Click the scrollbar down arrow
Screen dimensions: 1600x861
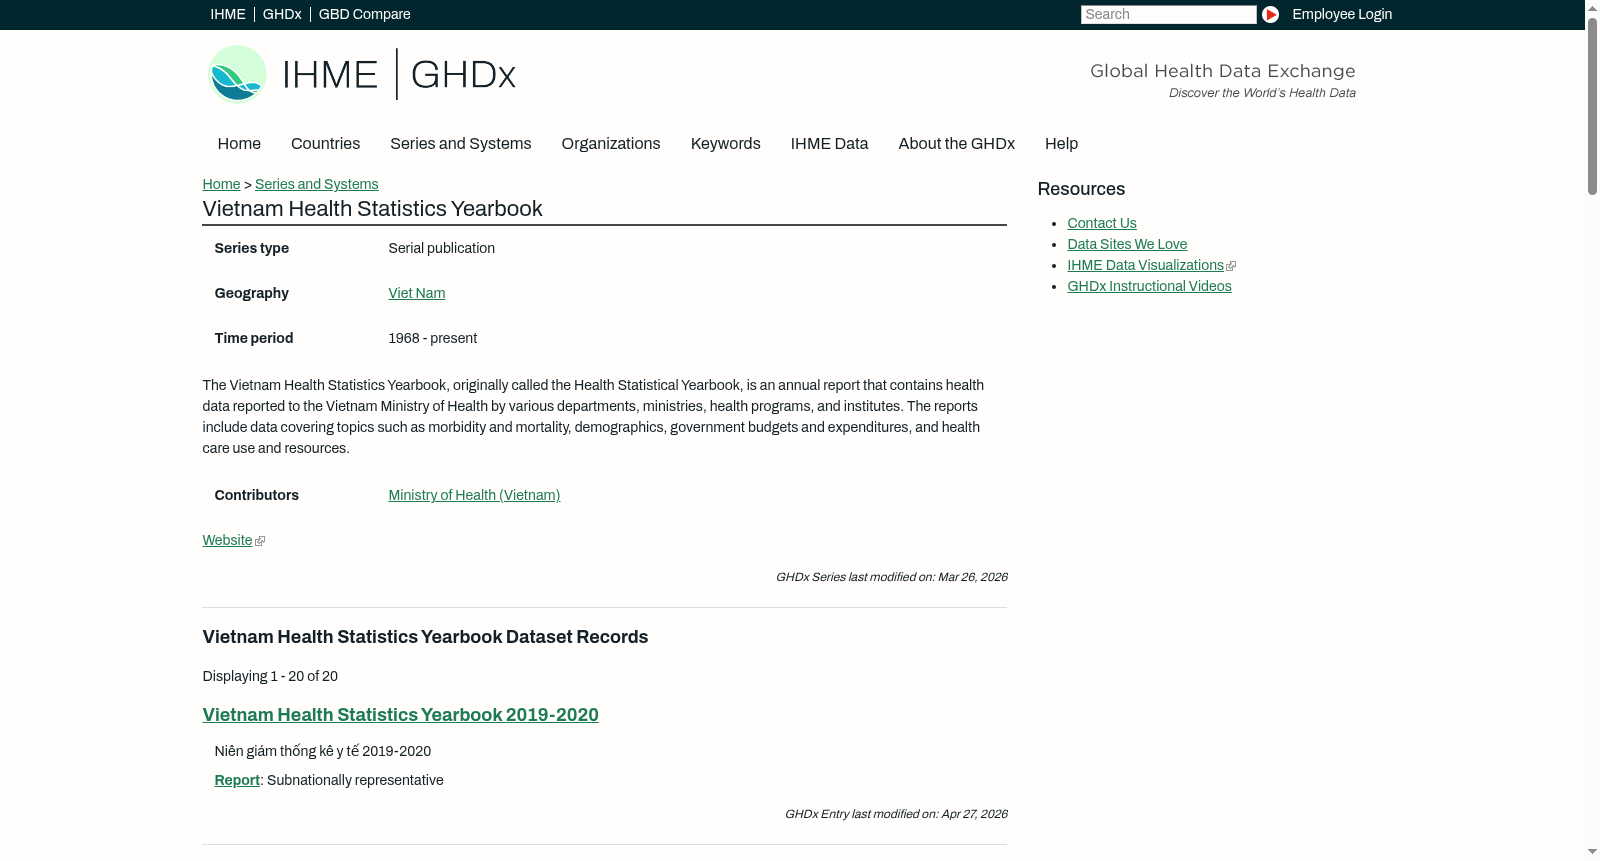click(1592, 852)
